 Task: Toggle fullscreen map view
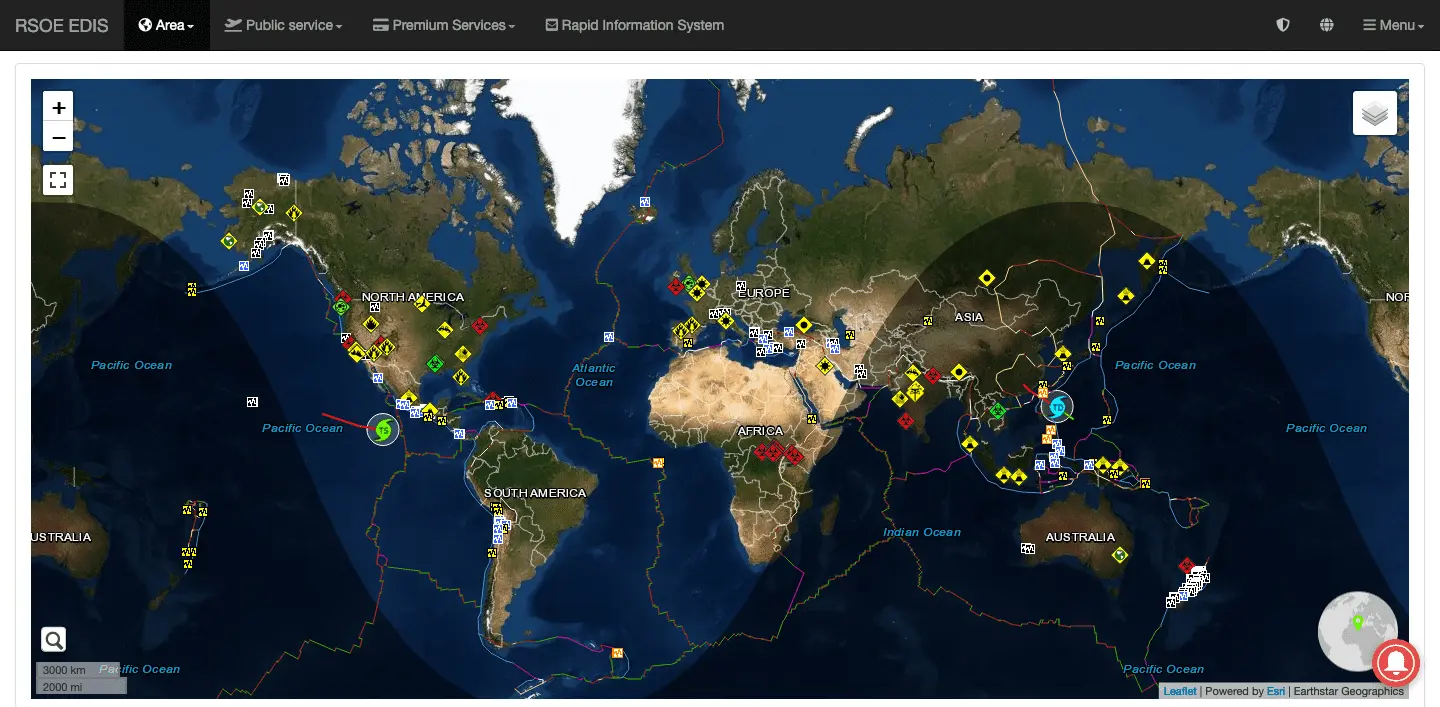tap(58, 180)
